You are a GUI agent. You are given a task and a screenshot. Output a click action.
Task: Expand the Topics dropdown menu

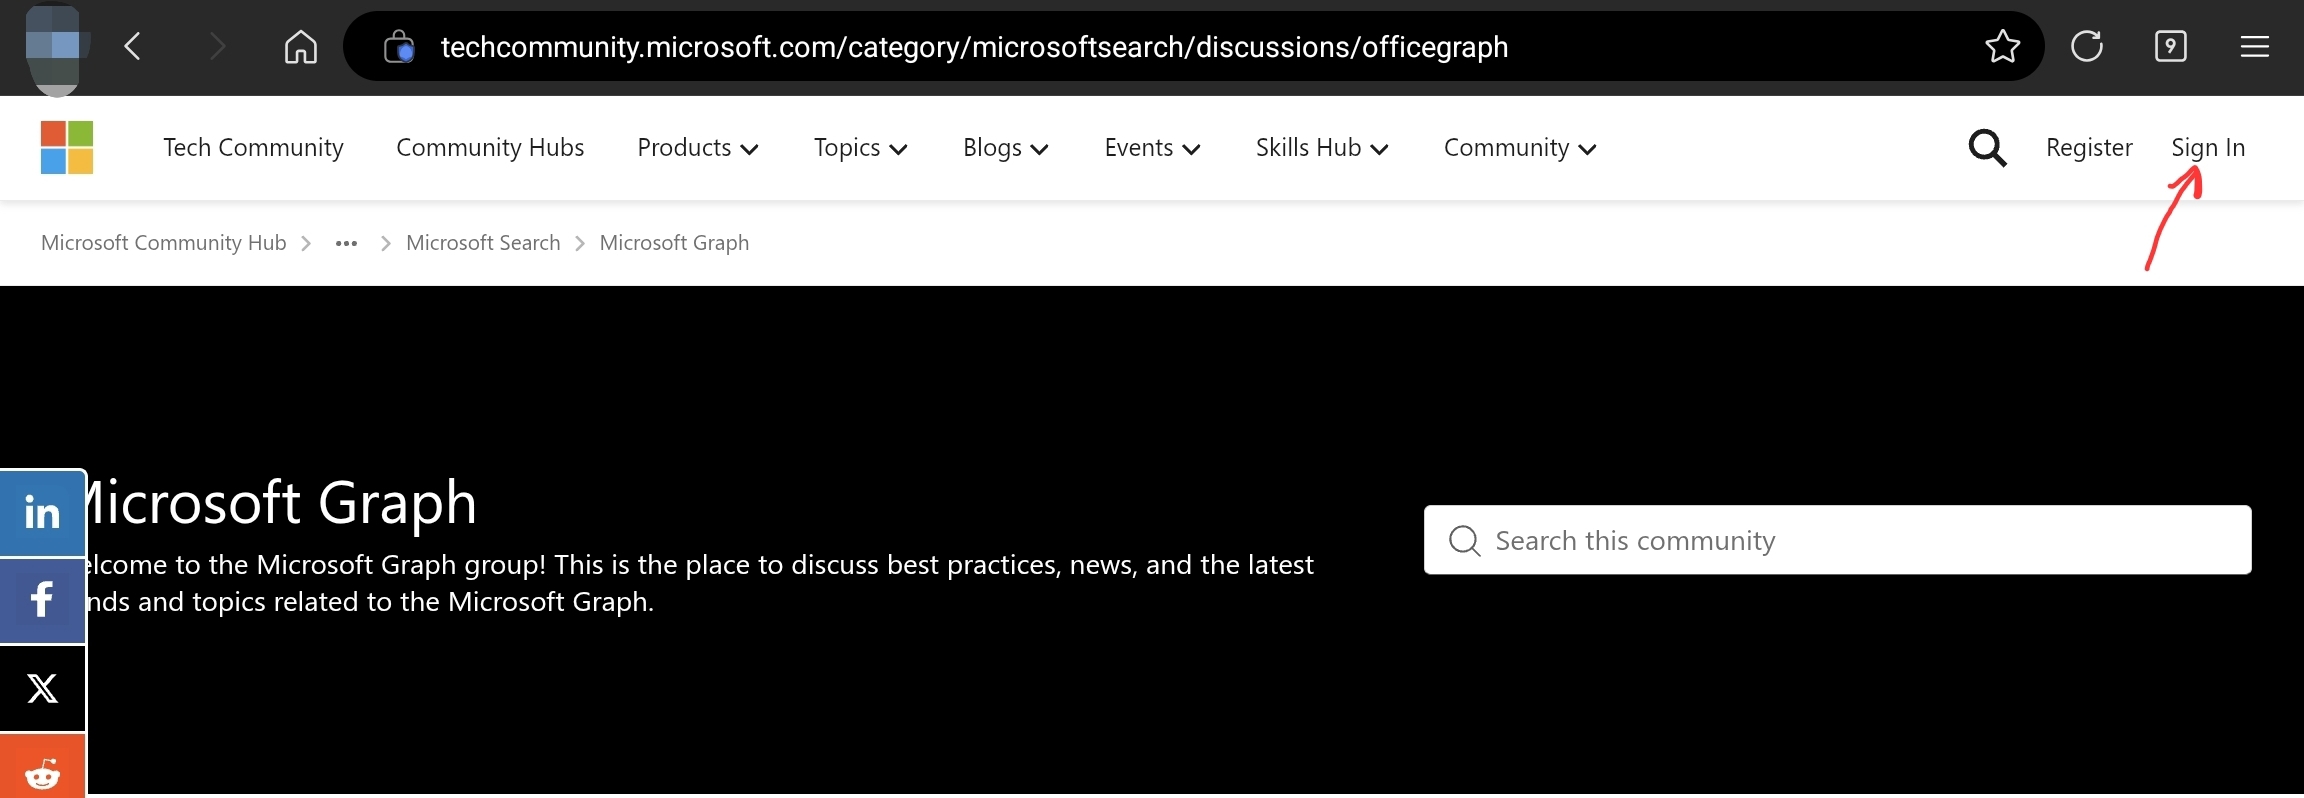pyautogui.click(x=861, y=148)
